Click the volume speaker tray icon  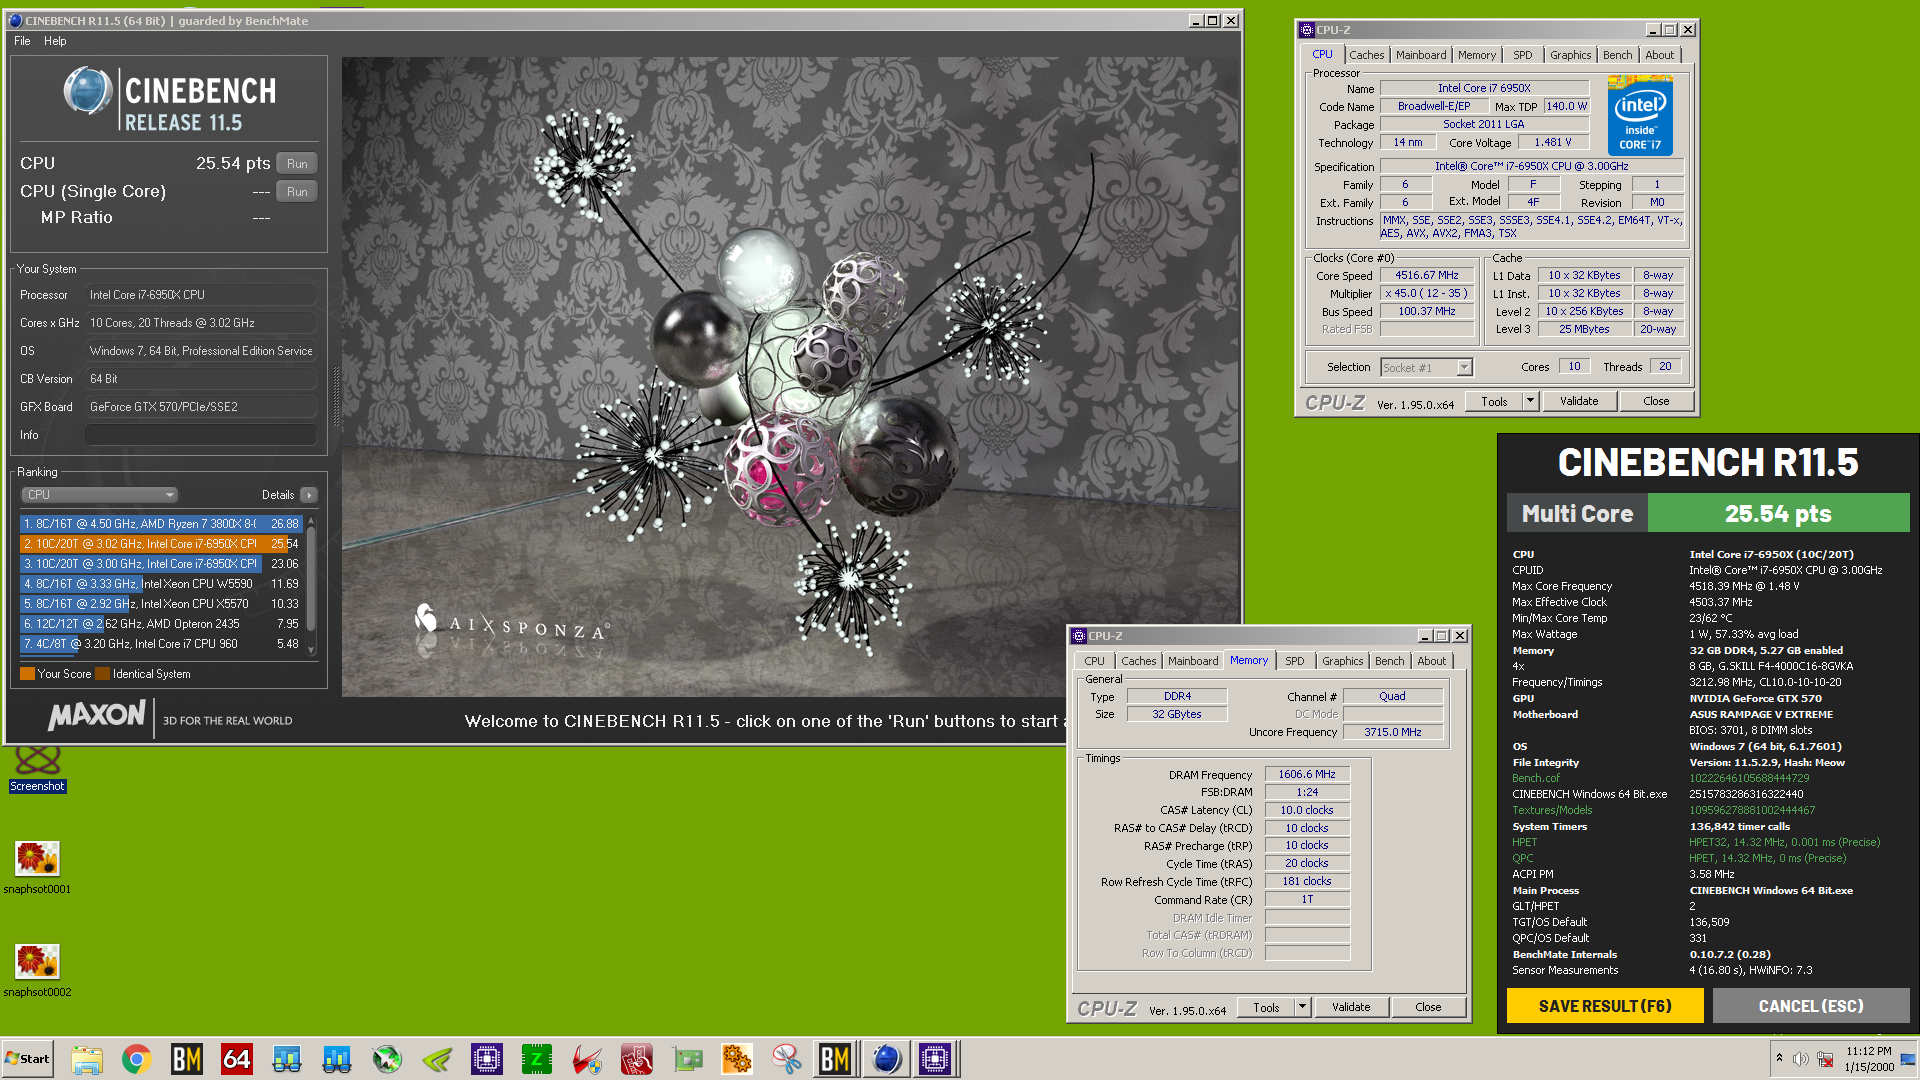tap(1800, 1059)
